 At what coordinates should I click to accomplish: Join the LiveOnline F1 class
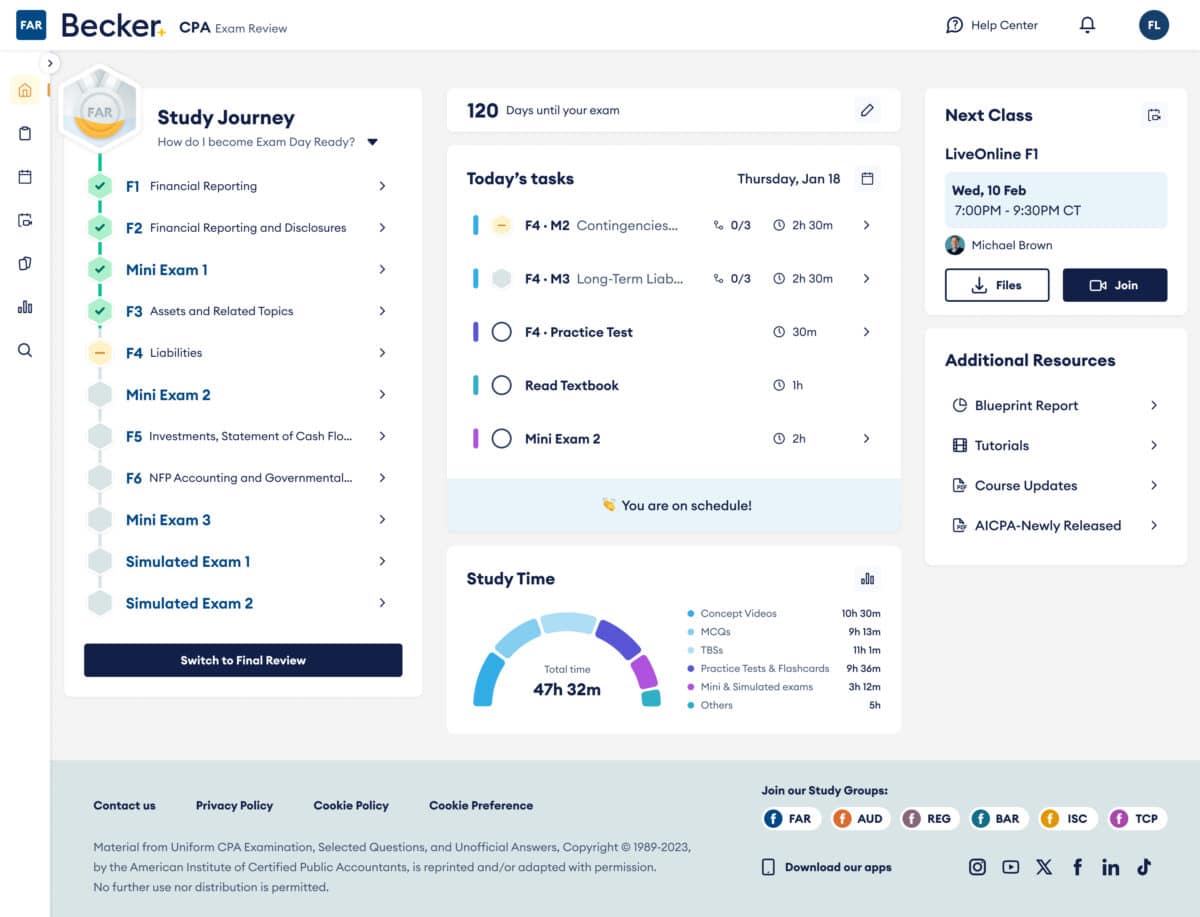click(x=1115, y=285)
